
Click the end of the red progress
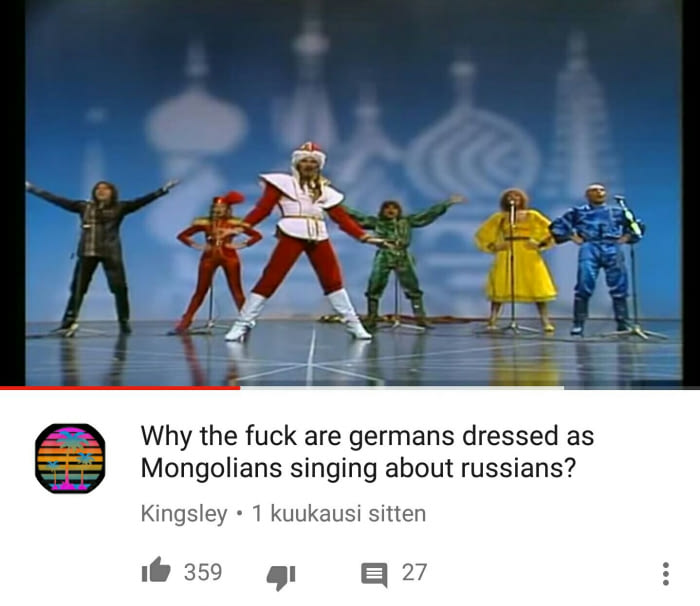pos(240,388)
